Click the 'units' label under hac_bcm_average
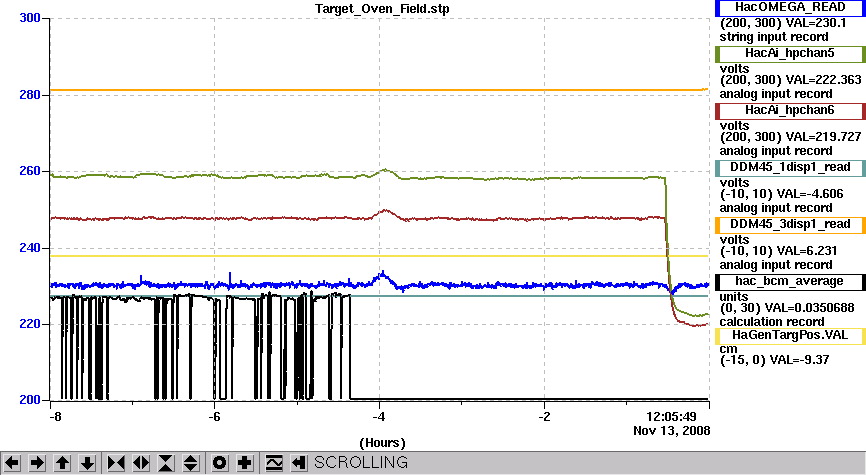Screen dimensions: 866x475 coord(733,297)
